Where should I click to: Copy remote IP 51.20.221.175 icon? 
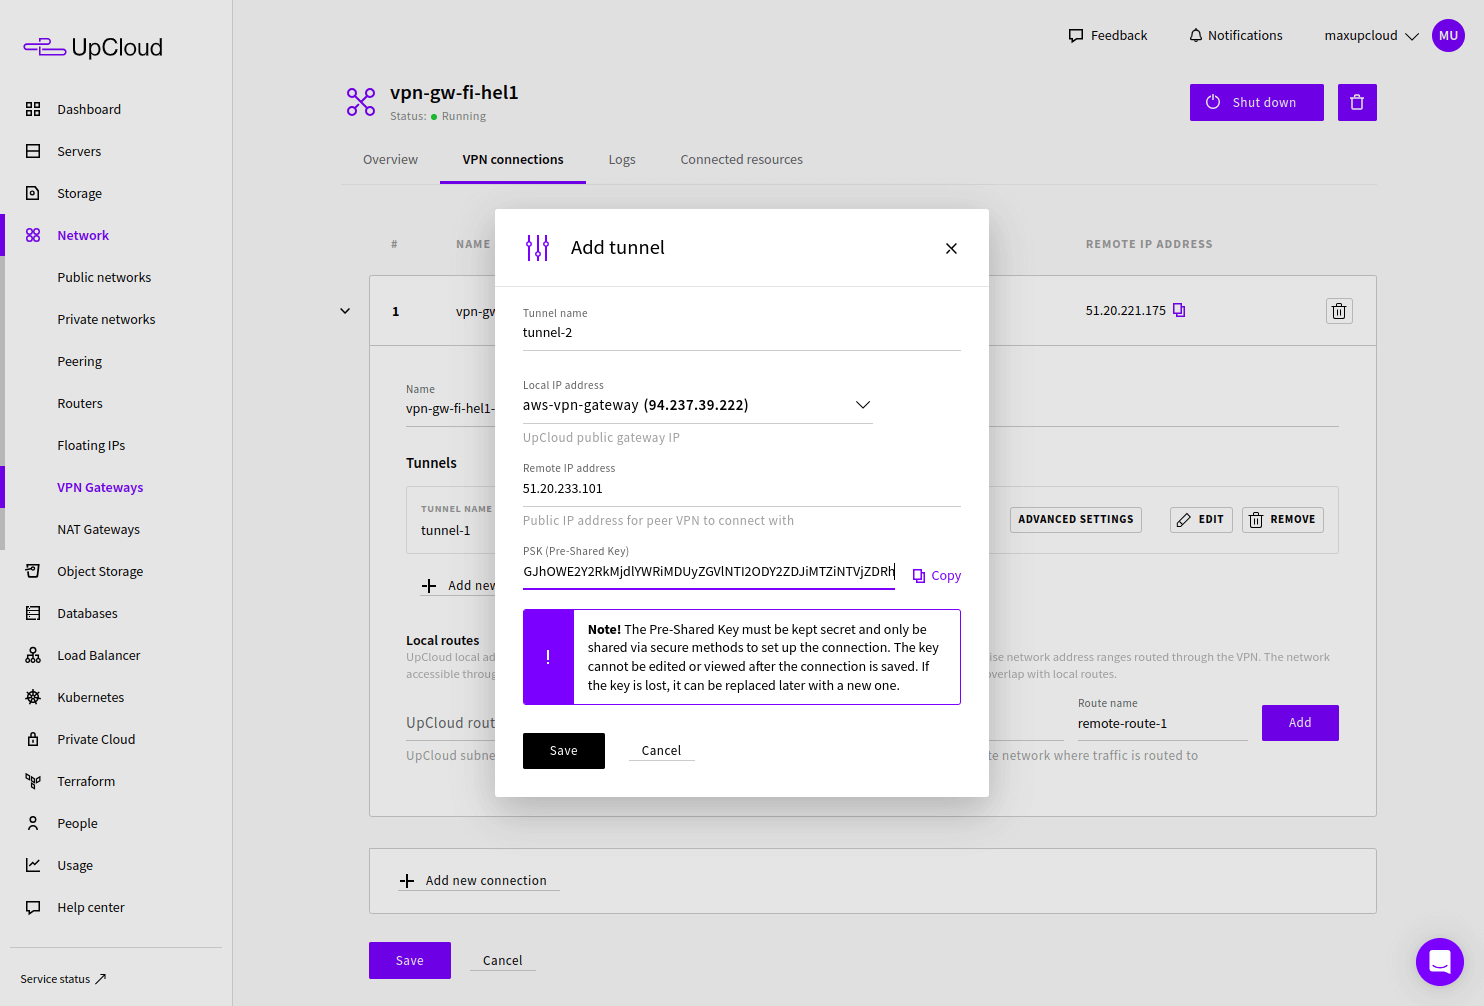pos(1179,310)
